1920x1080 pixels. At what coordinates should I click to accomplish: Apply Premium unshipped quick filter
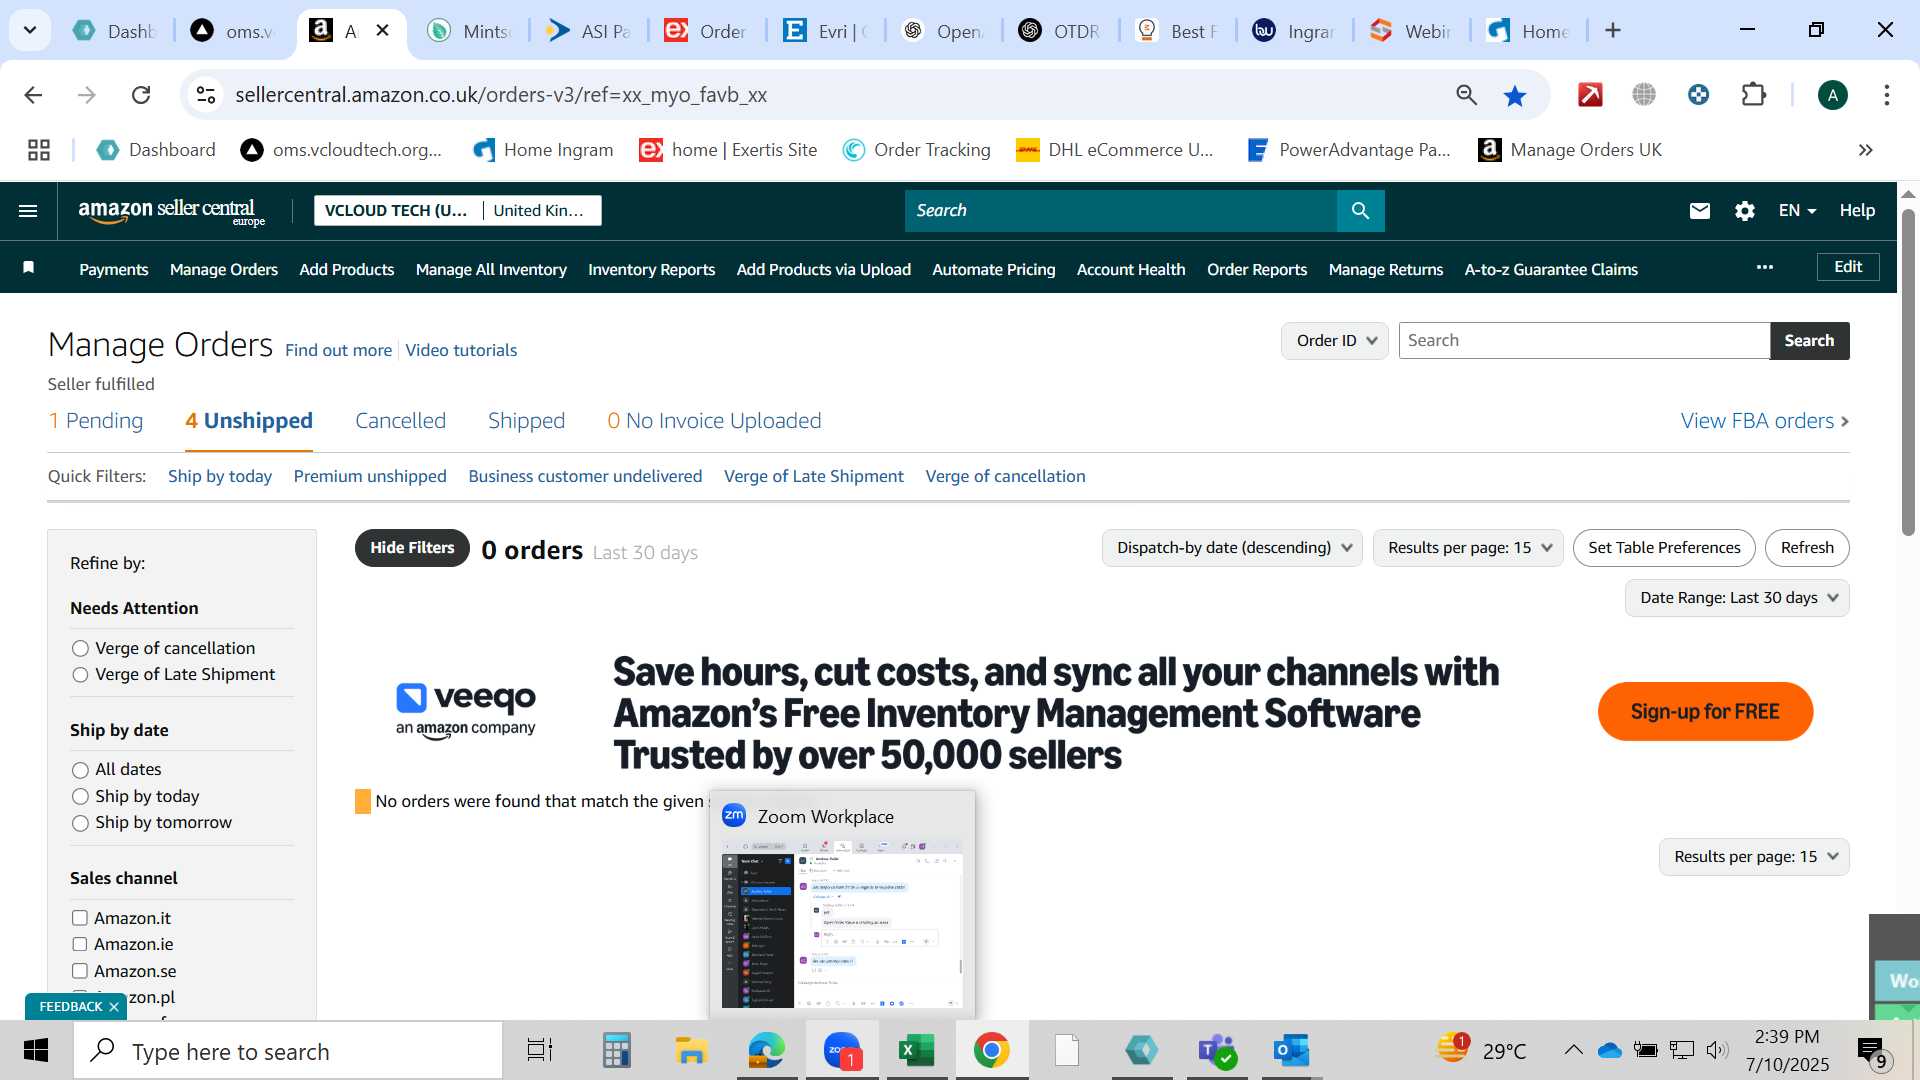[x=370, y=476]
